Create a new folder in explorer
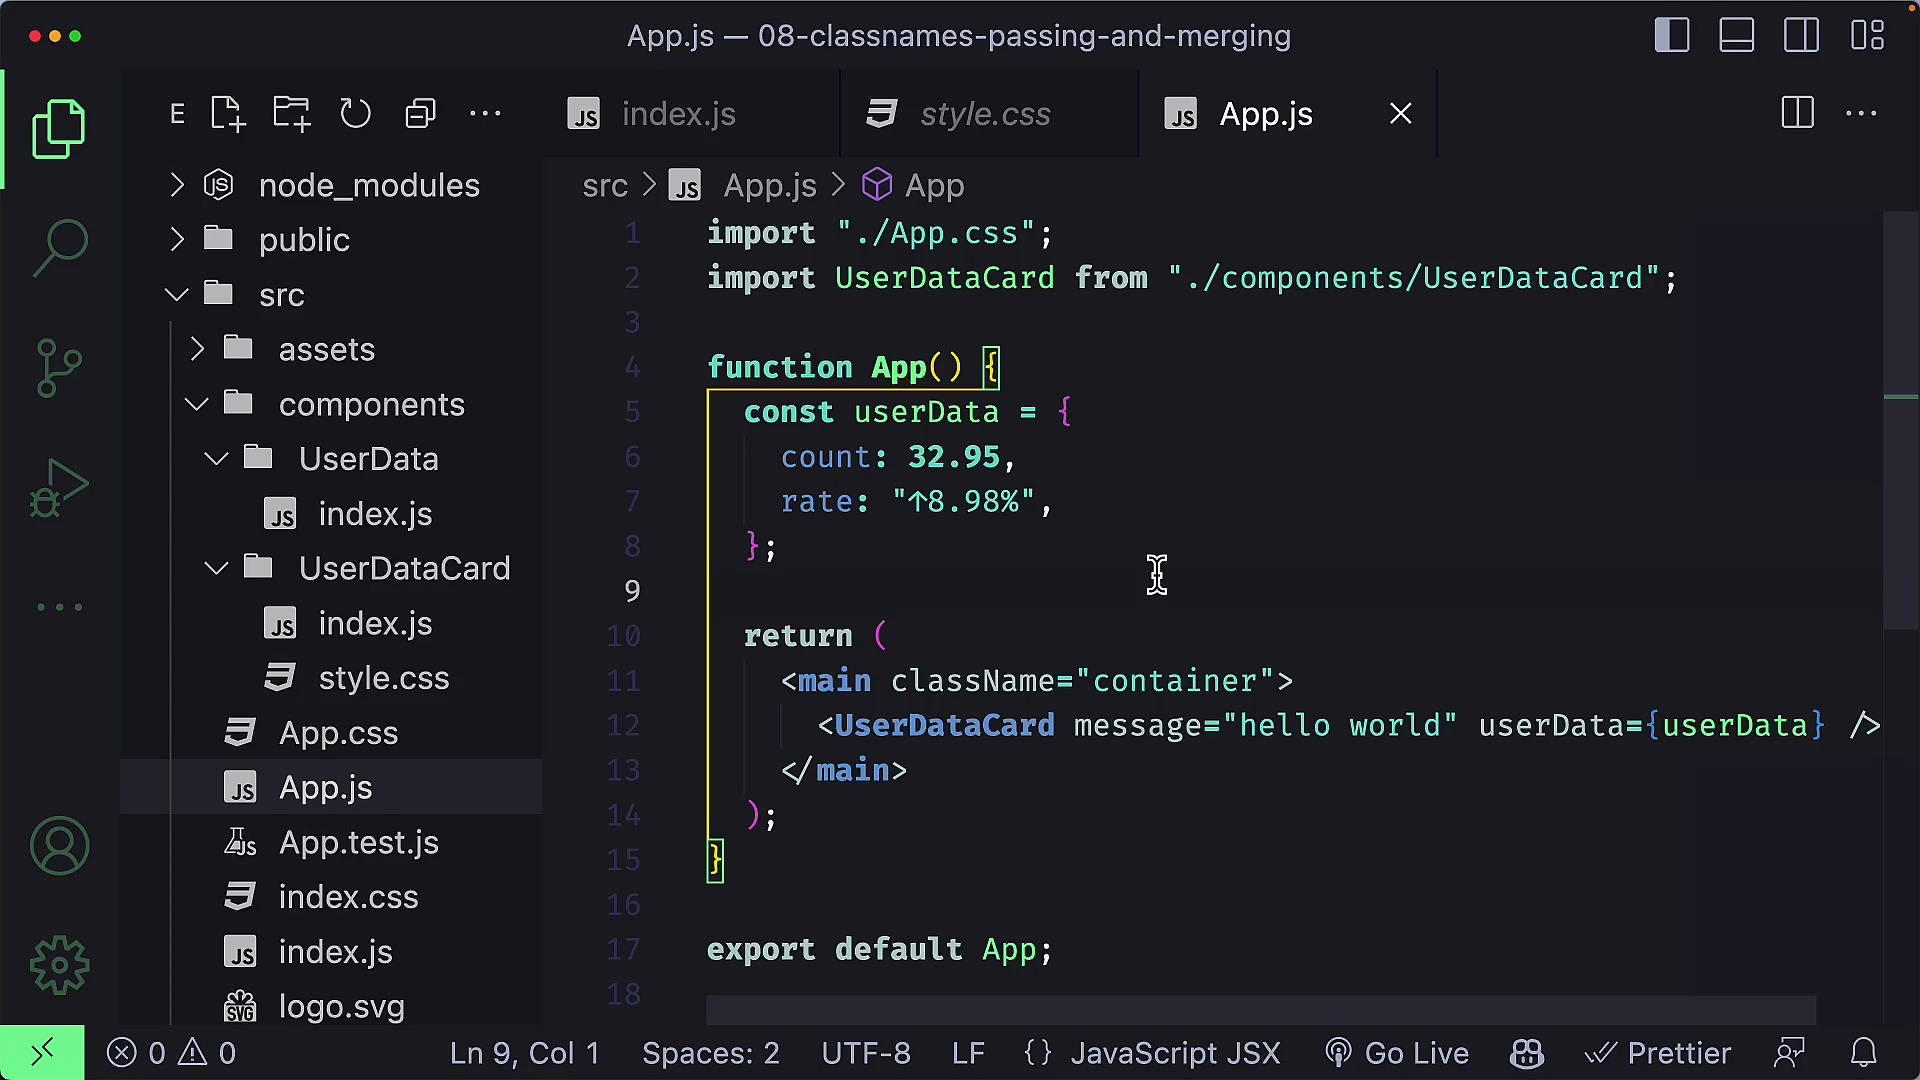 [x=291, y=114]
